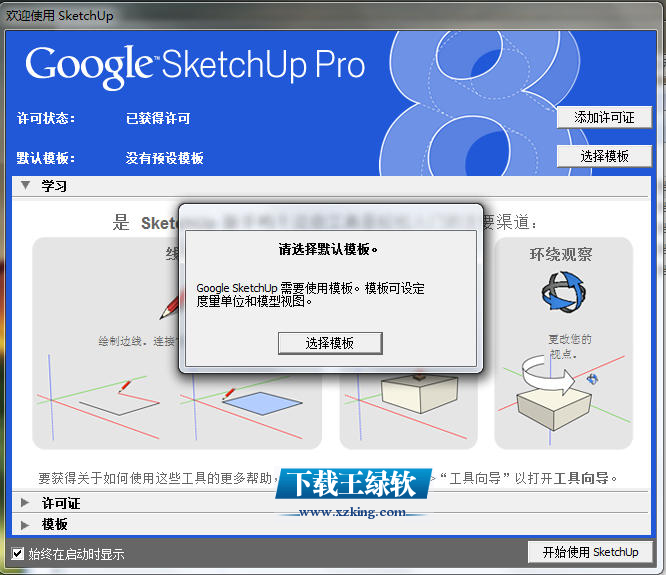Click 选择模板 button in blue header

[604, 156]
